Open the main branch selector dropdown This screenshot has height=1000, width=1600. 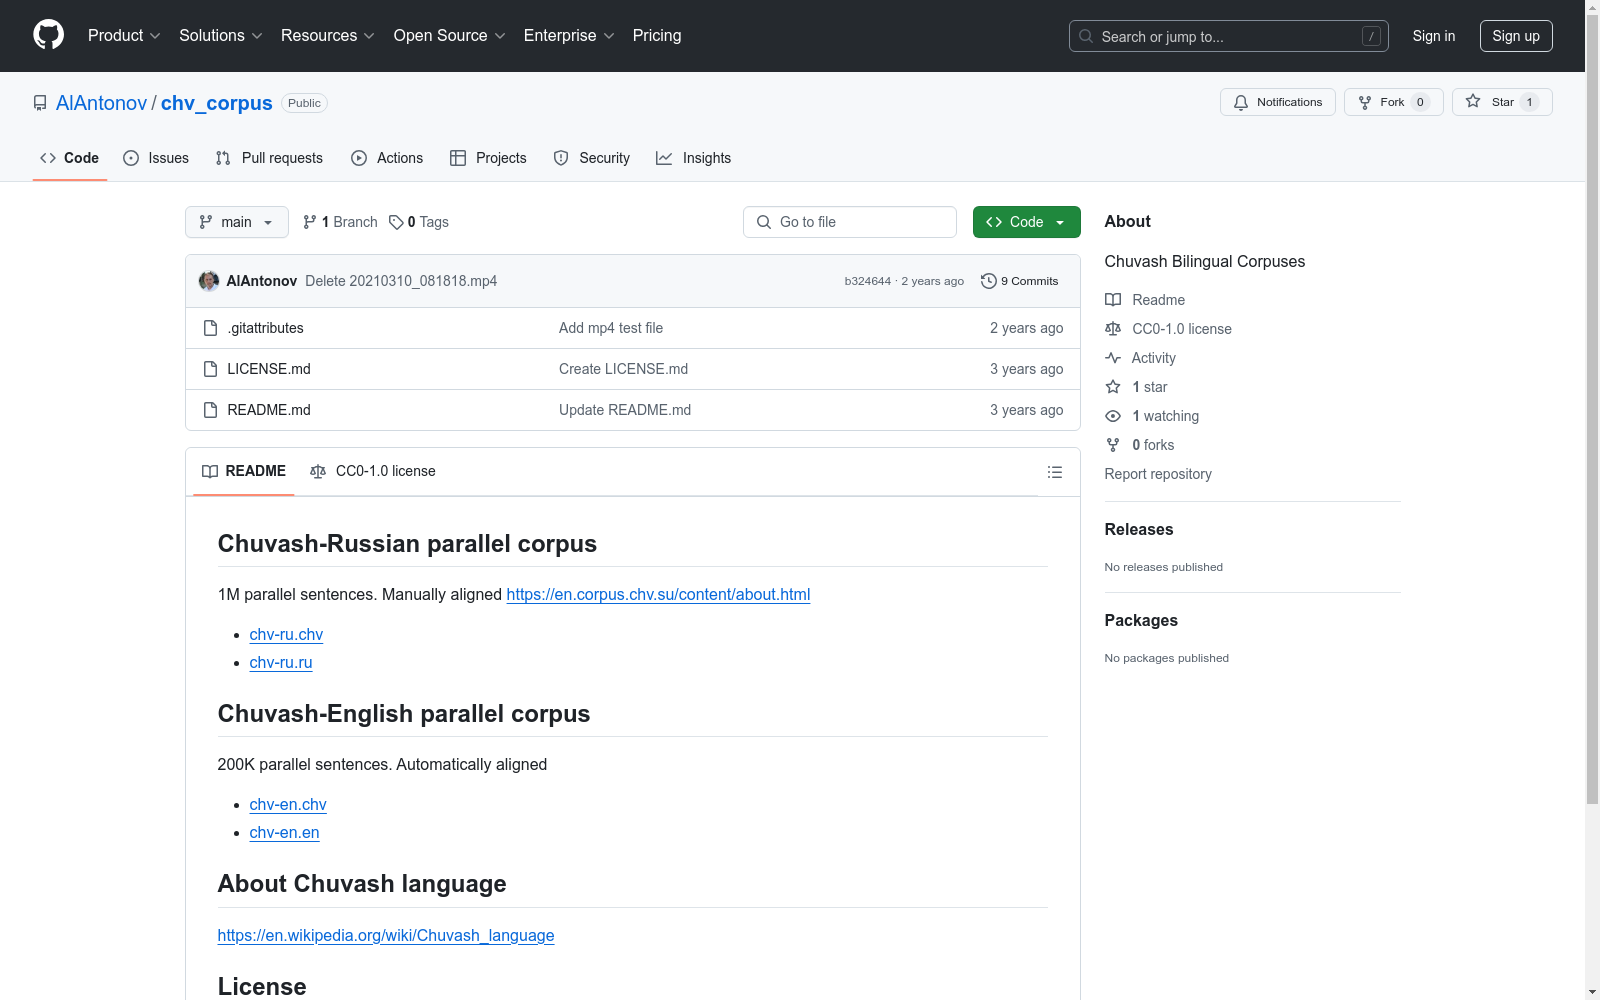237,222
